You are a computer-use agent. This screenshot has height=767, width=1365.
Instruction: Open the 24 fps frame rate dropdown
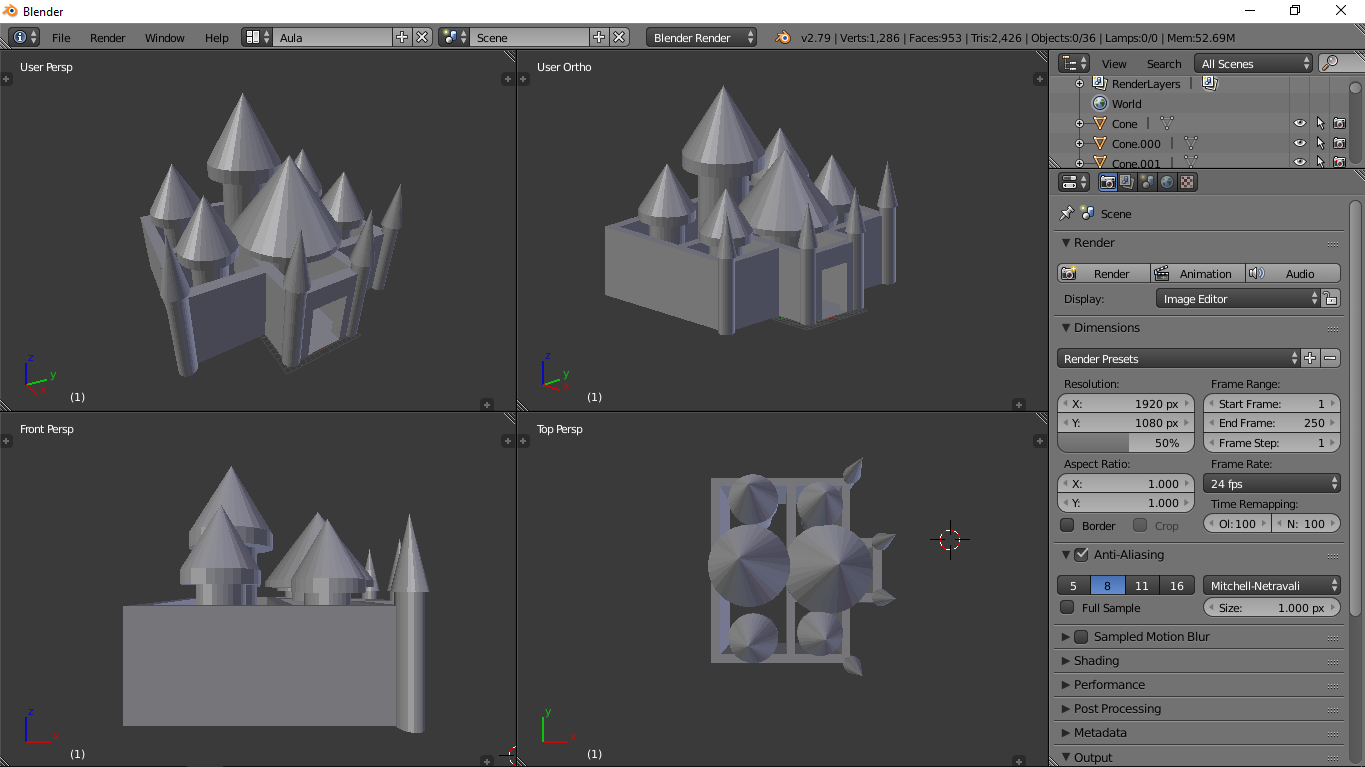(1271, 484)
